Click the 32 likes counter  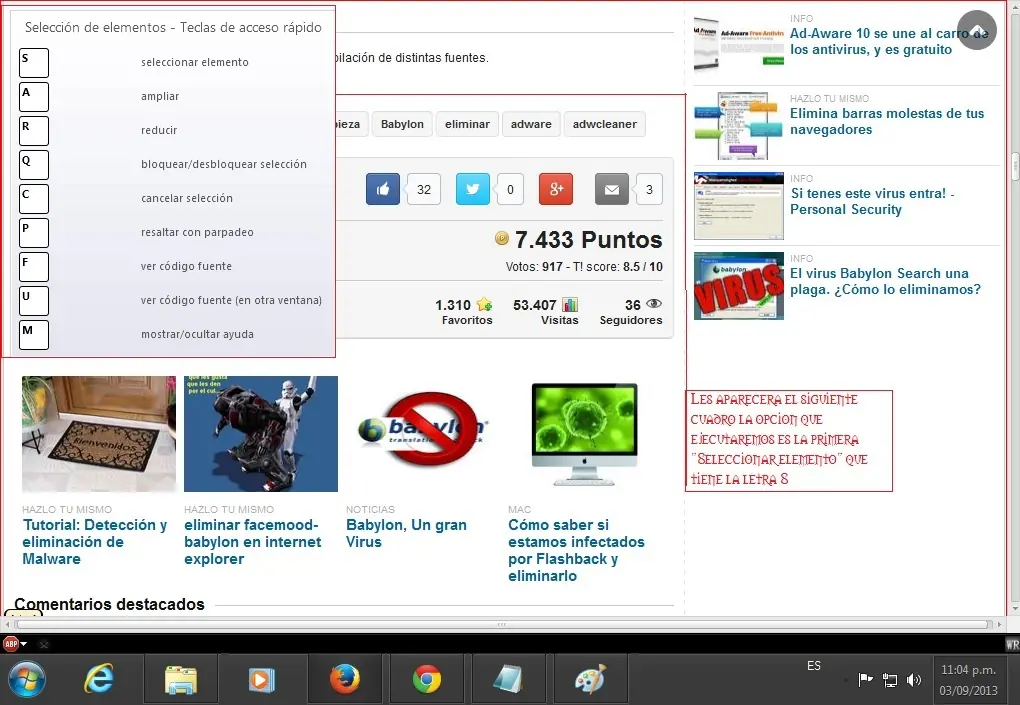(x=424, y=189)
